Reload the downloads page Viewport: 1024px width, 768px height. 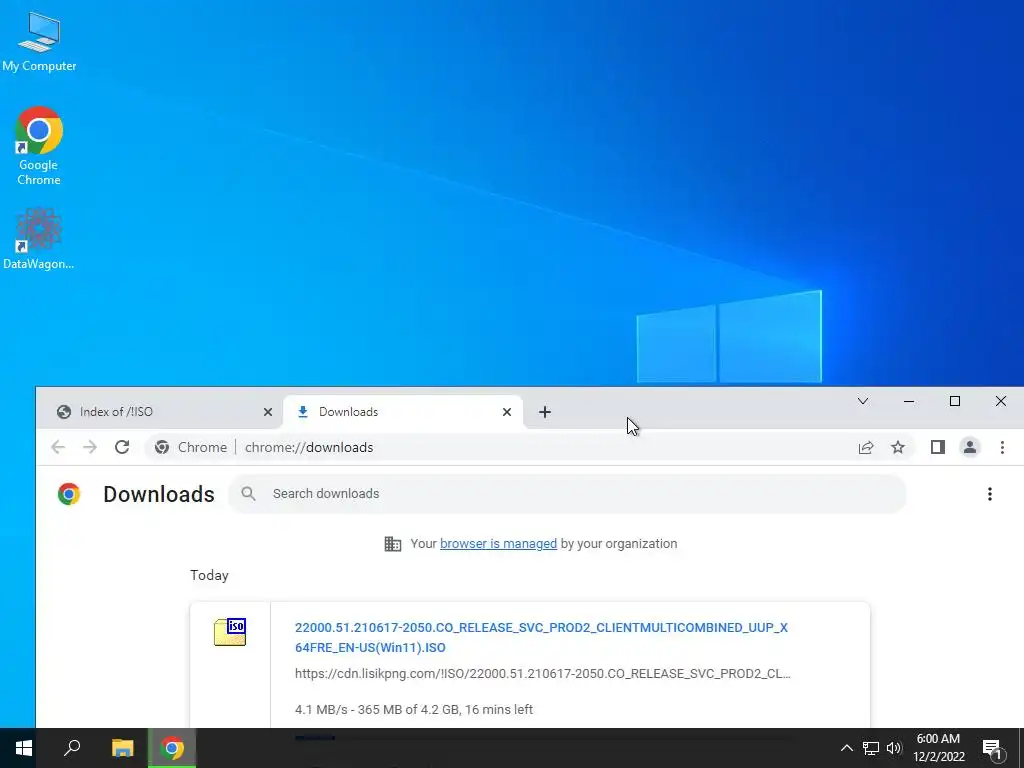(122, 447)
